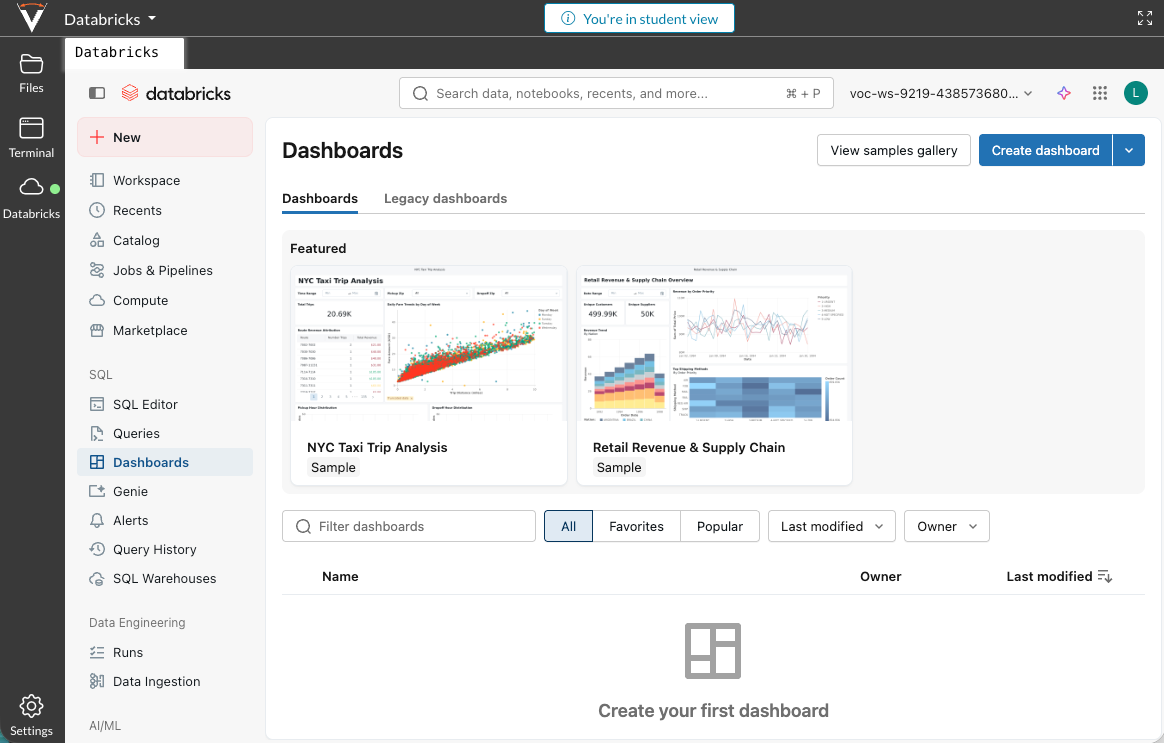Select the All filter toggle
1164x743 pixels.
[x=569, y=526]
